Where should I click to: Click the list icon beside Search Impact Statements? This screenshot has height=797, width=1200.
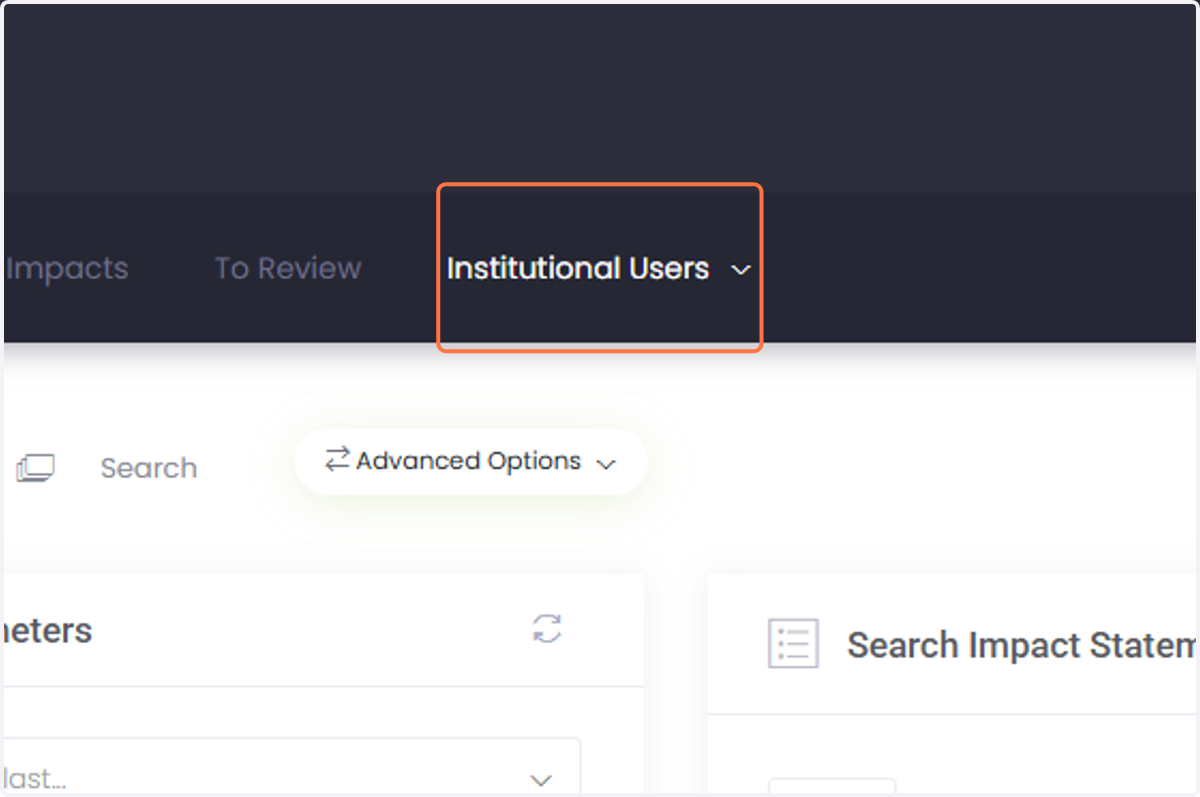(x=793, y=643)
